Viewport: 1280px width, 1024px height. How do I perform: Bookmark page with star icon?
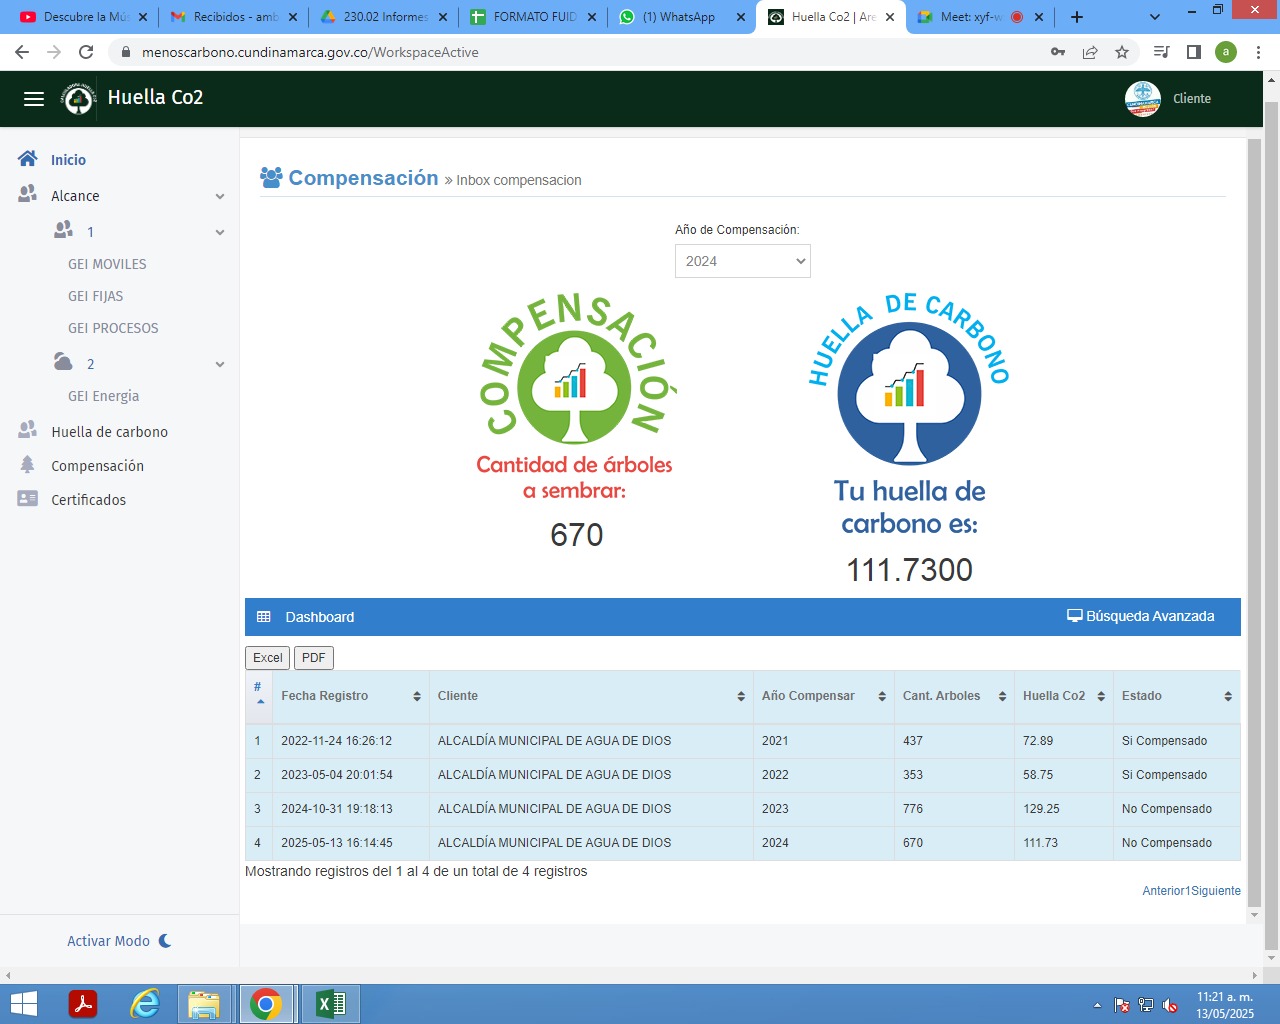pyautogui.click(x=1122, y=52)
